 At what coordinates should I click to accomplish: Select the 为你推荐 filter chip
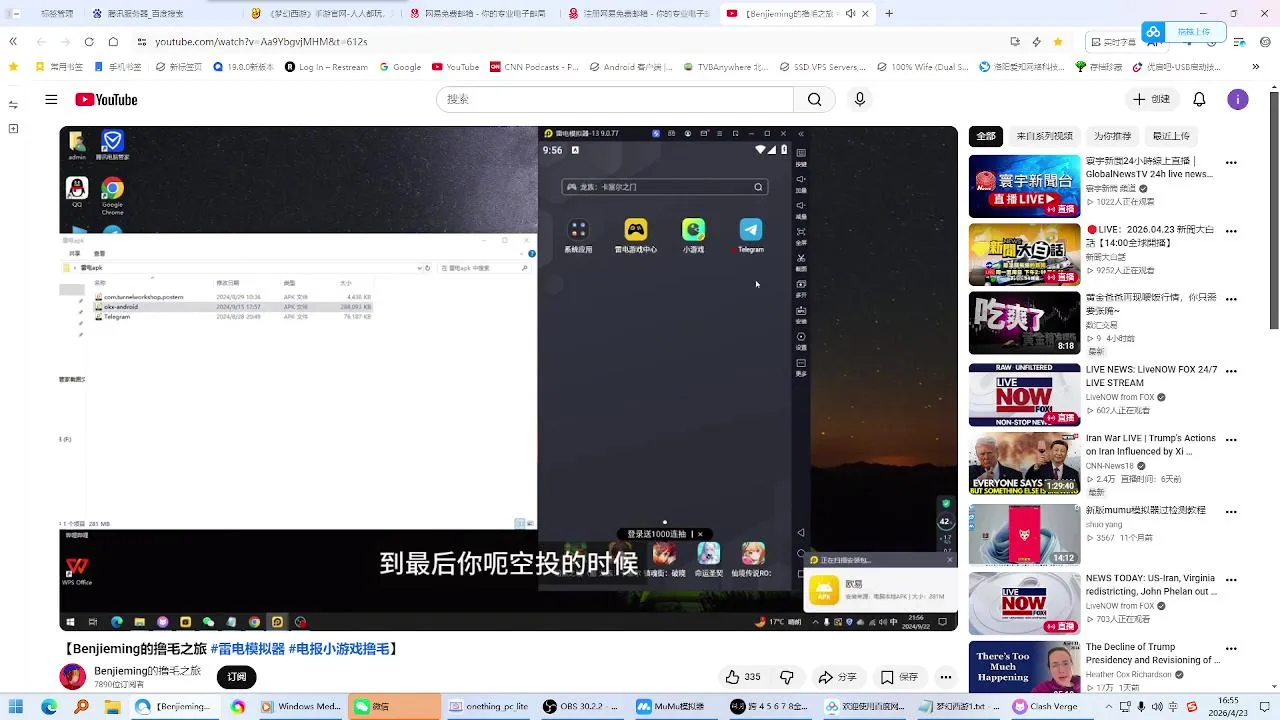pos(1112,136)
